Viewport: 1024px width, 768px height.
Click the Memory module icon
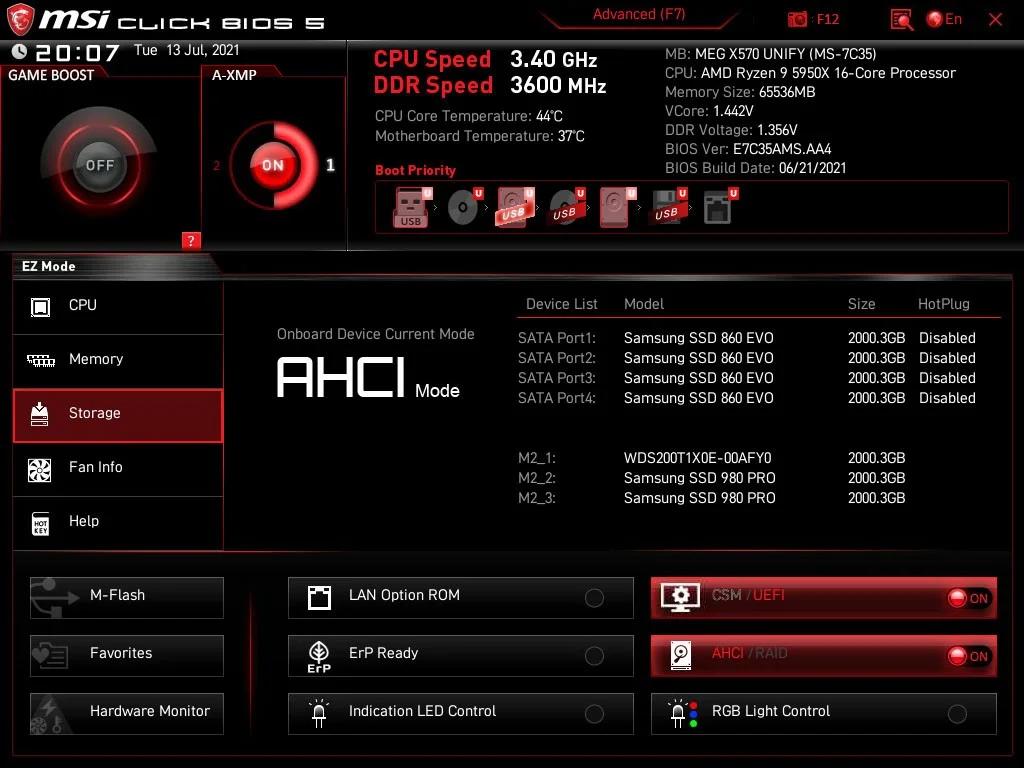(x=40, y=360)
